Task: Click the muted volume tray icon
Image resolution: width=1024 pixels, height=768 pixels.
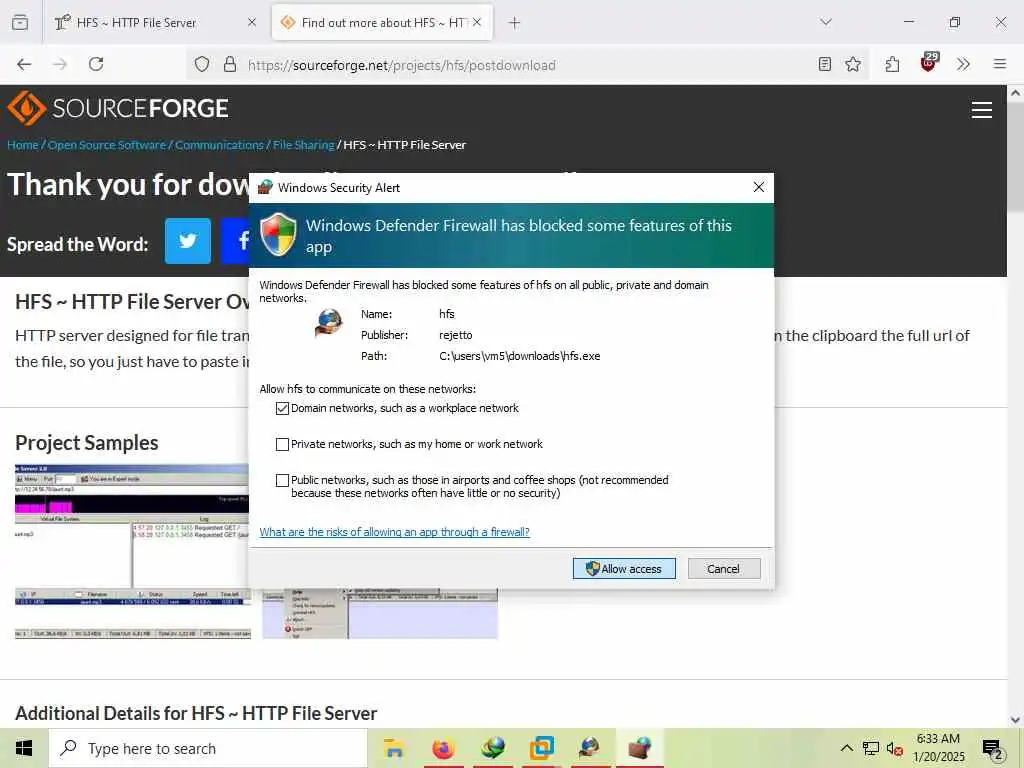Action: (x=895, y=748)
